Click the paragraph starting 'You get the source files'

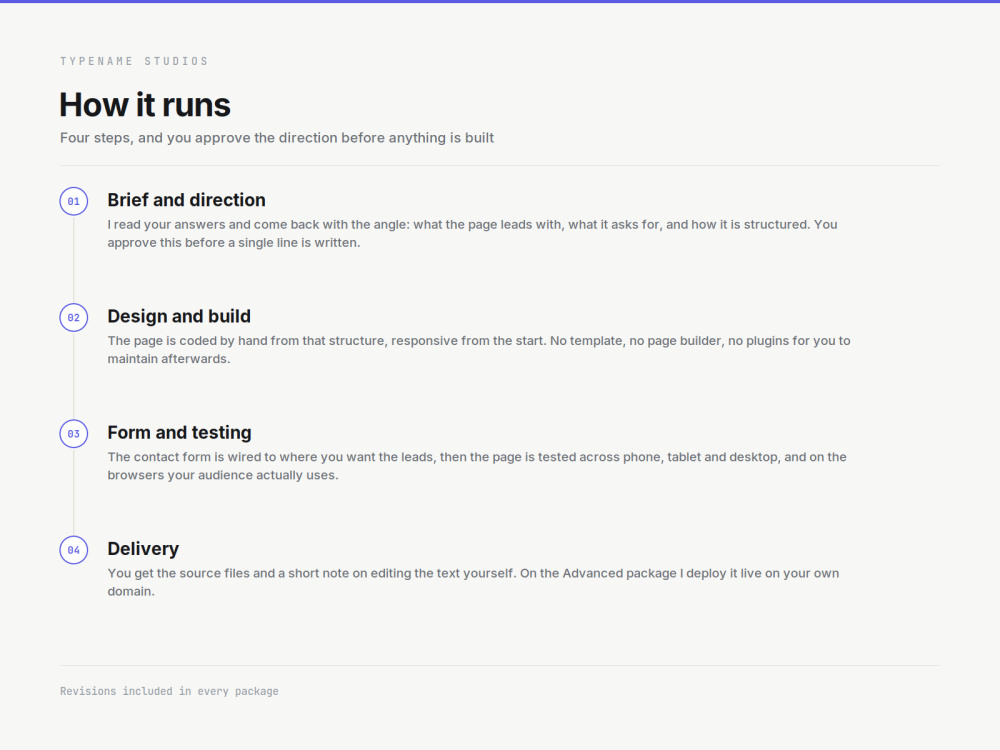(473, 582)
